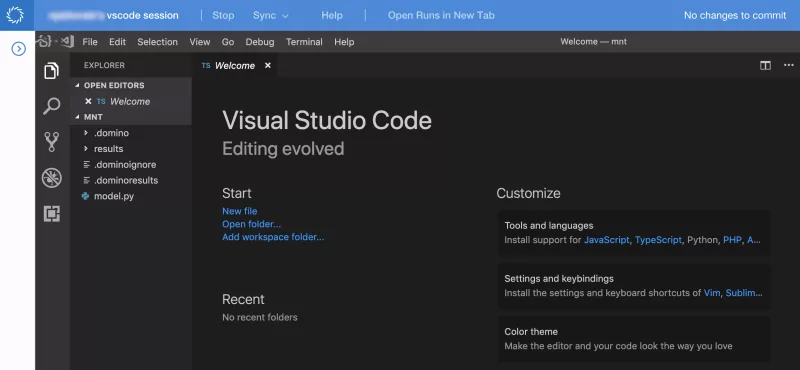Split the editor to the right
The image size is (800, 370).
[765, 65]
